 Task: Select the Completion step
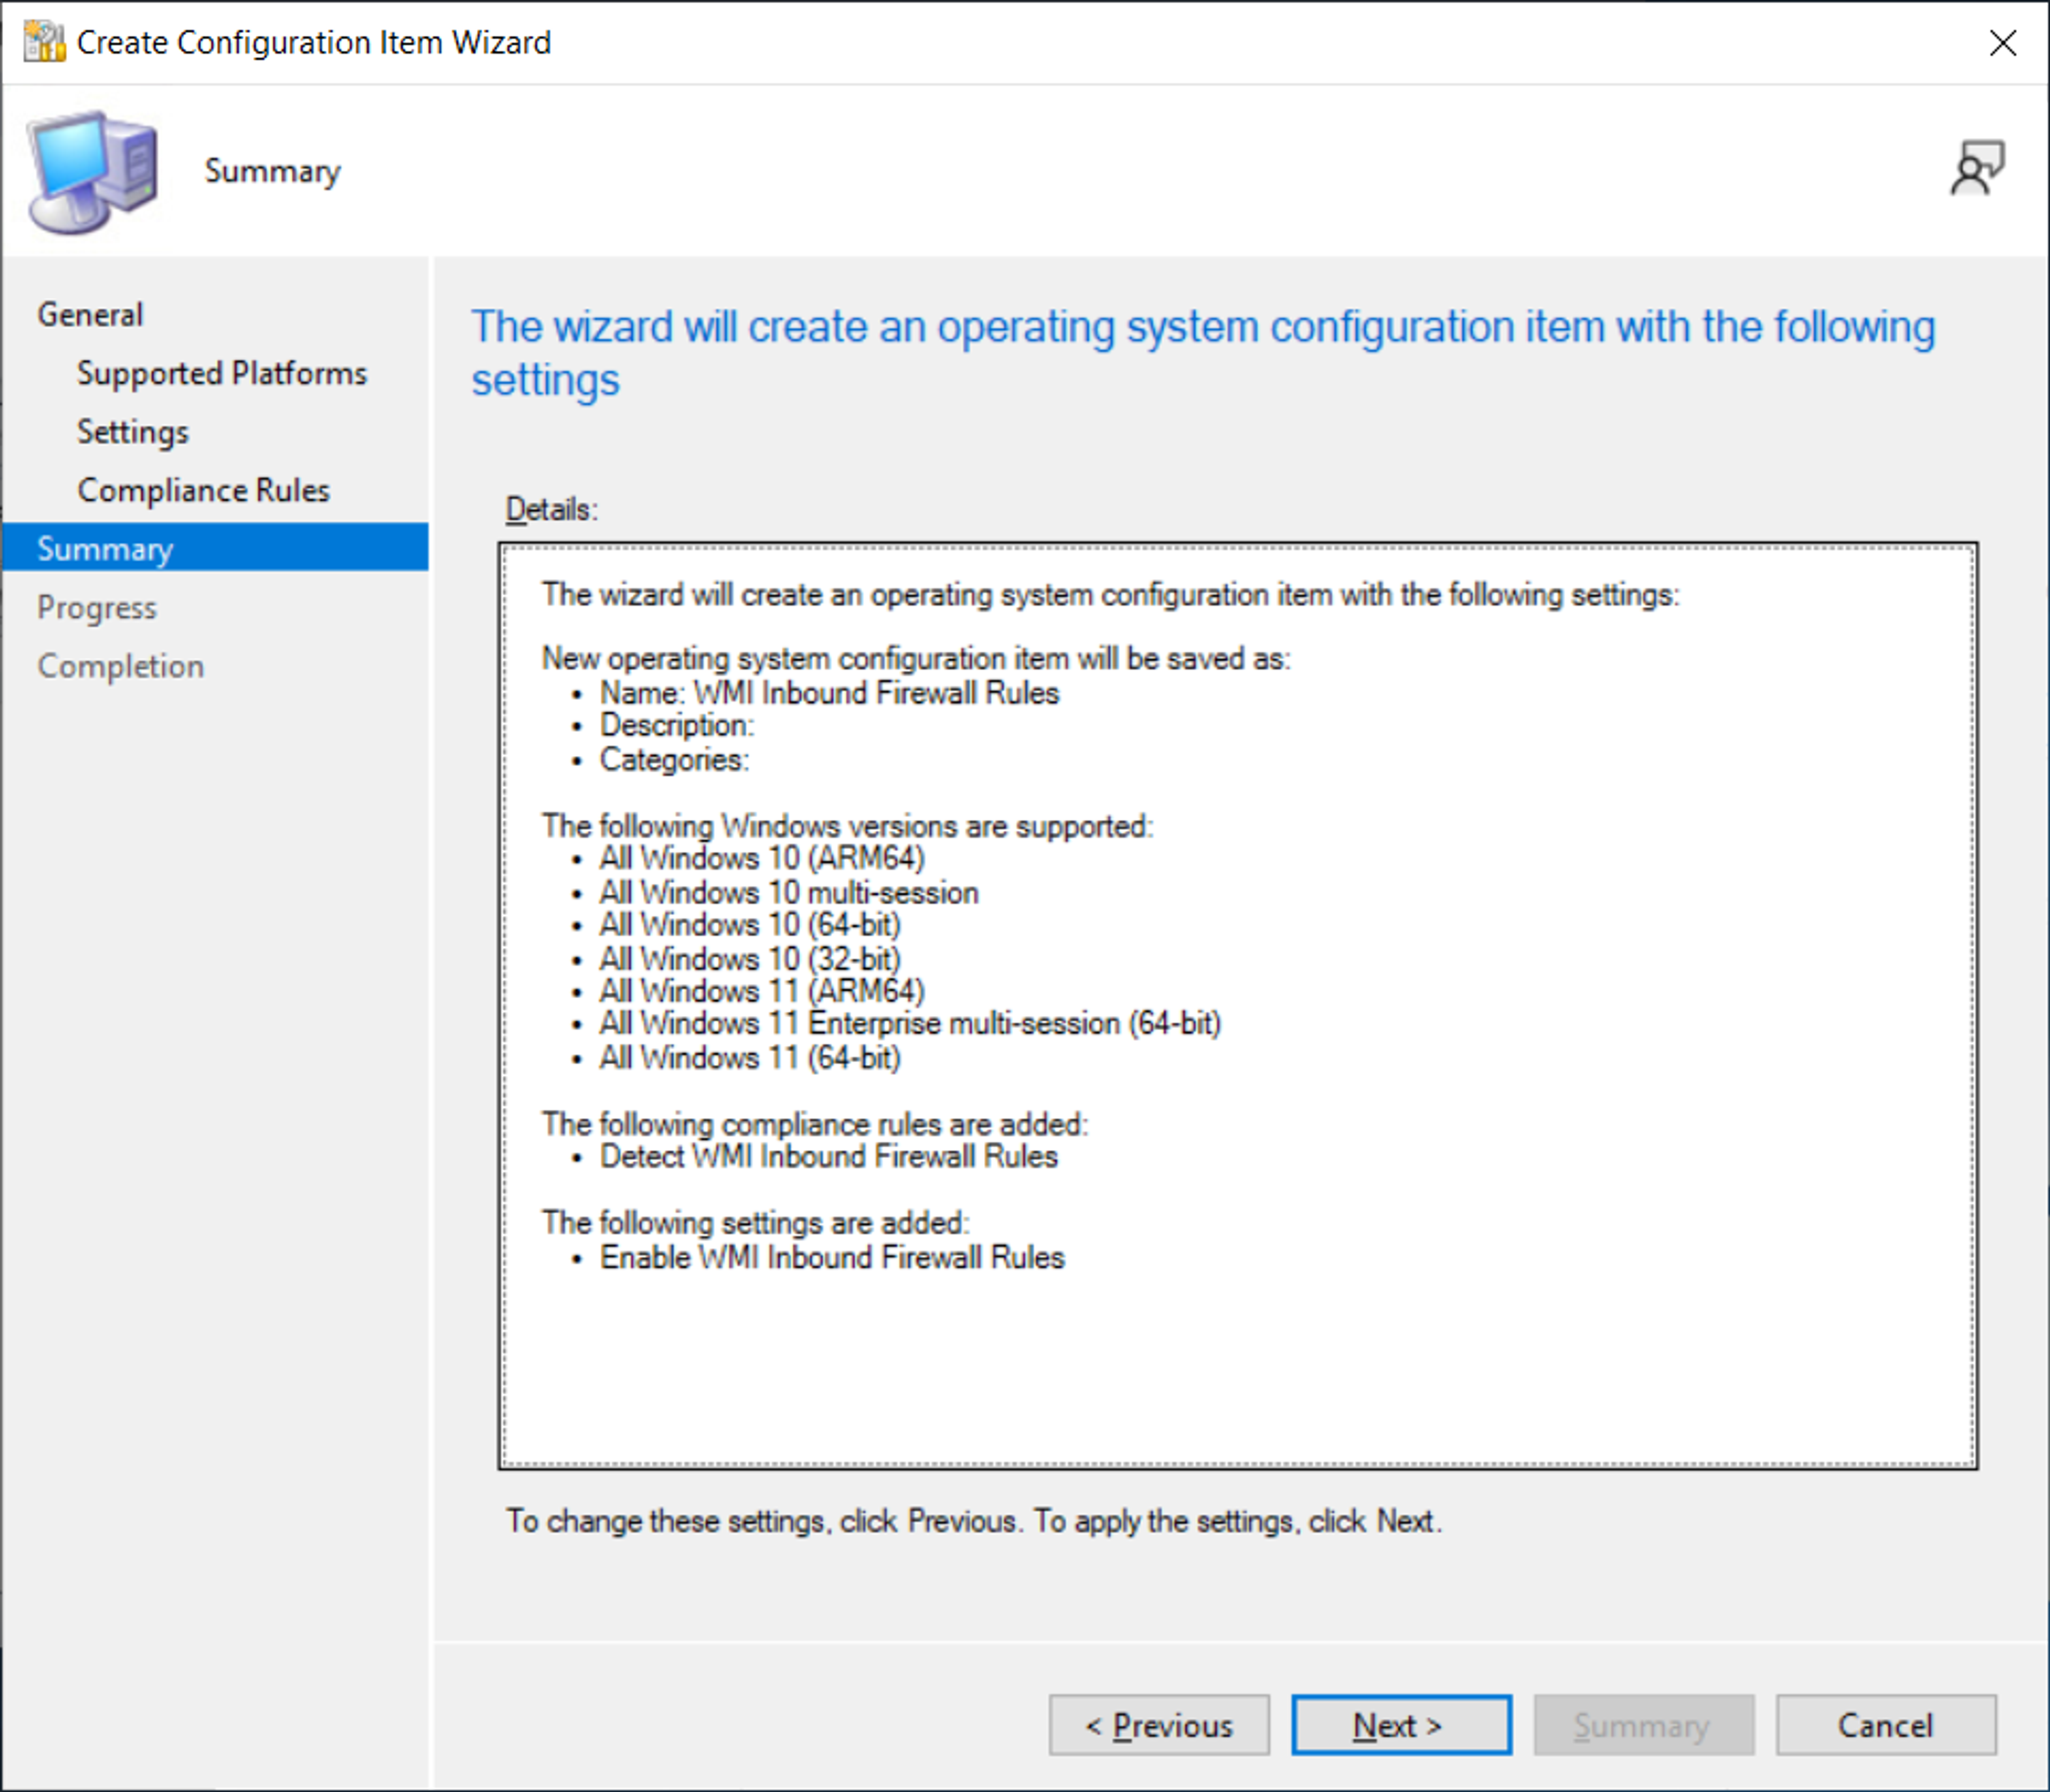(121, 666)
